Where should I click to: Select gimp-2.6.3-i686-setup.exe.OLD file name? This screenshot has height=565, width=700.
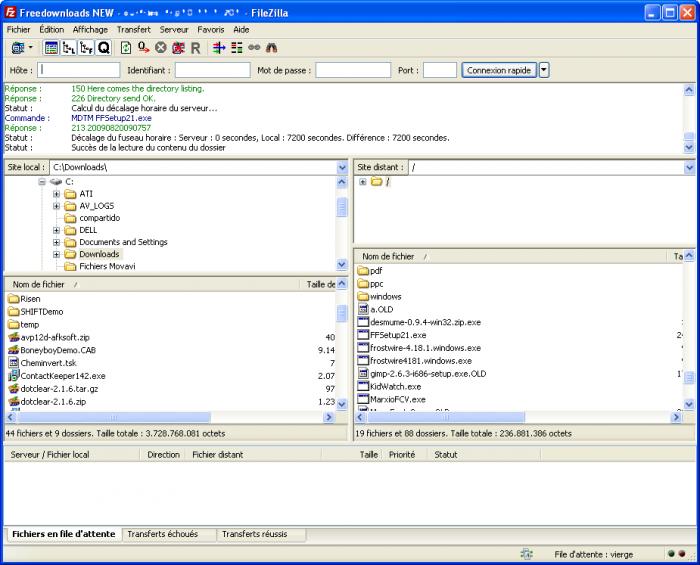428,374
